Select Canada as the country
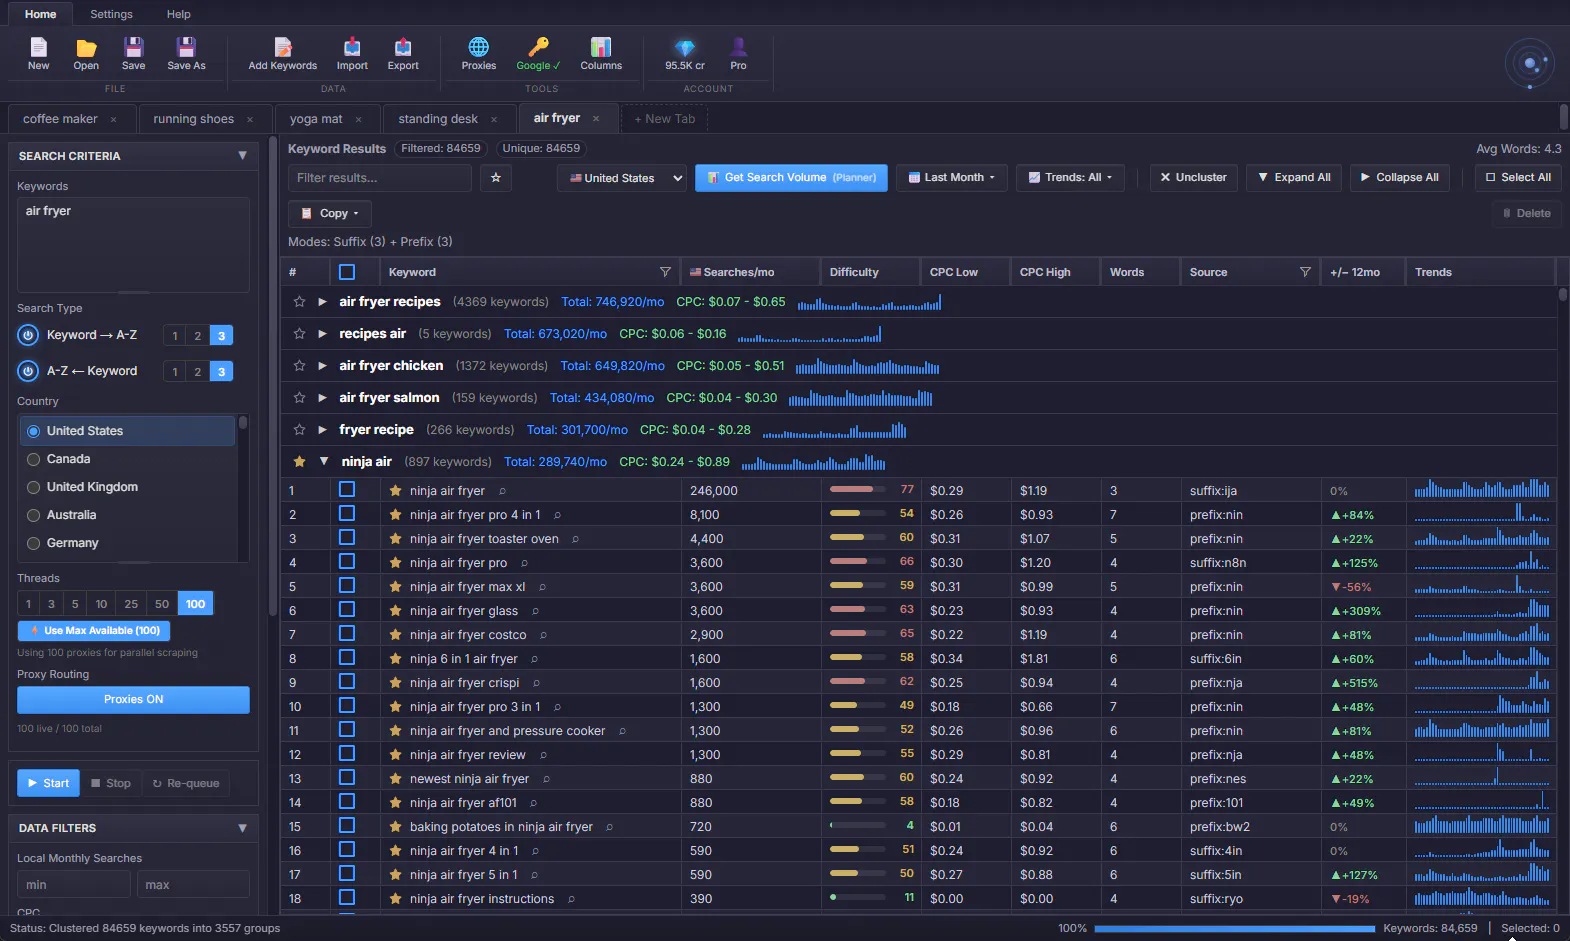 pos(128,459)
